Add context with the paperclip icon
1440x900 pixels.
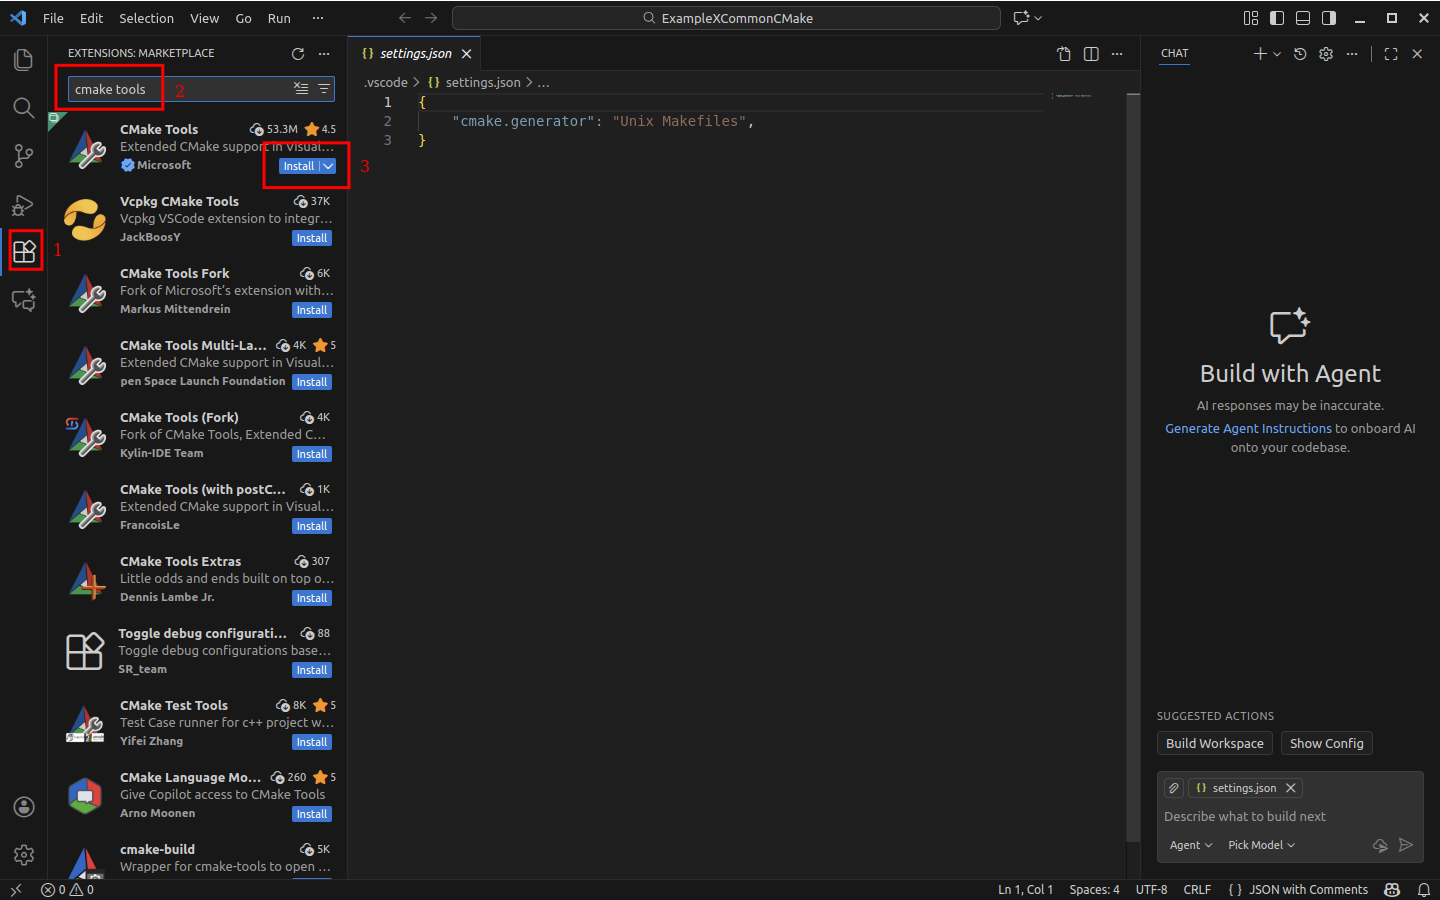point(1174,788)
